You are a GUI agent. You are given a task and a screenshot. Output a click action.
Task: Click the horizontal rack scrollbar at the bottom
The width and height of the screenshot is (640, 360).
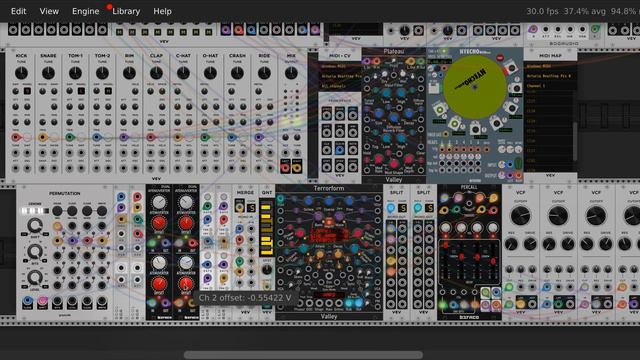click(x=303, y=355)
